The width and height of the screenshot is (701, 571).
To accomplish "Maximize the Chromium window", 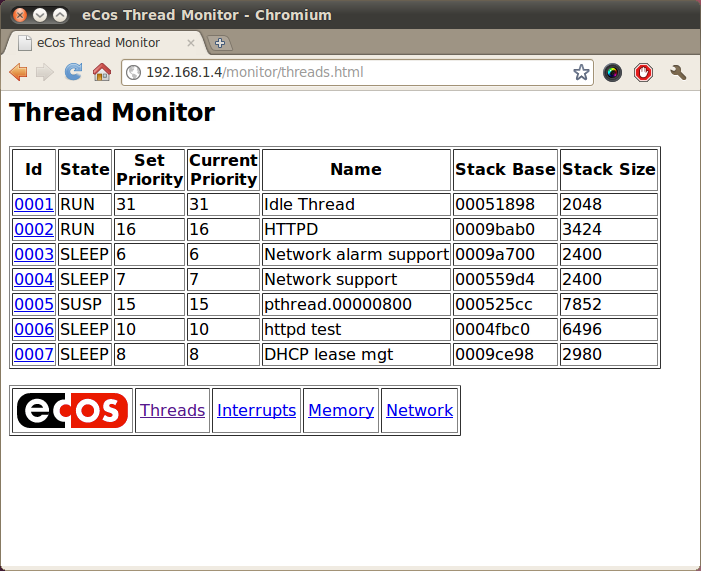I will tap(60, 15).
